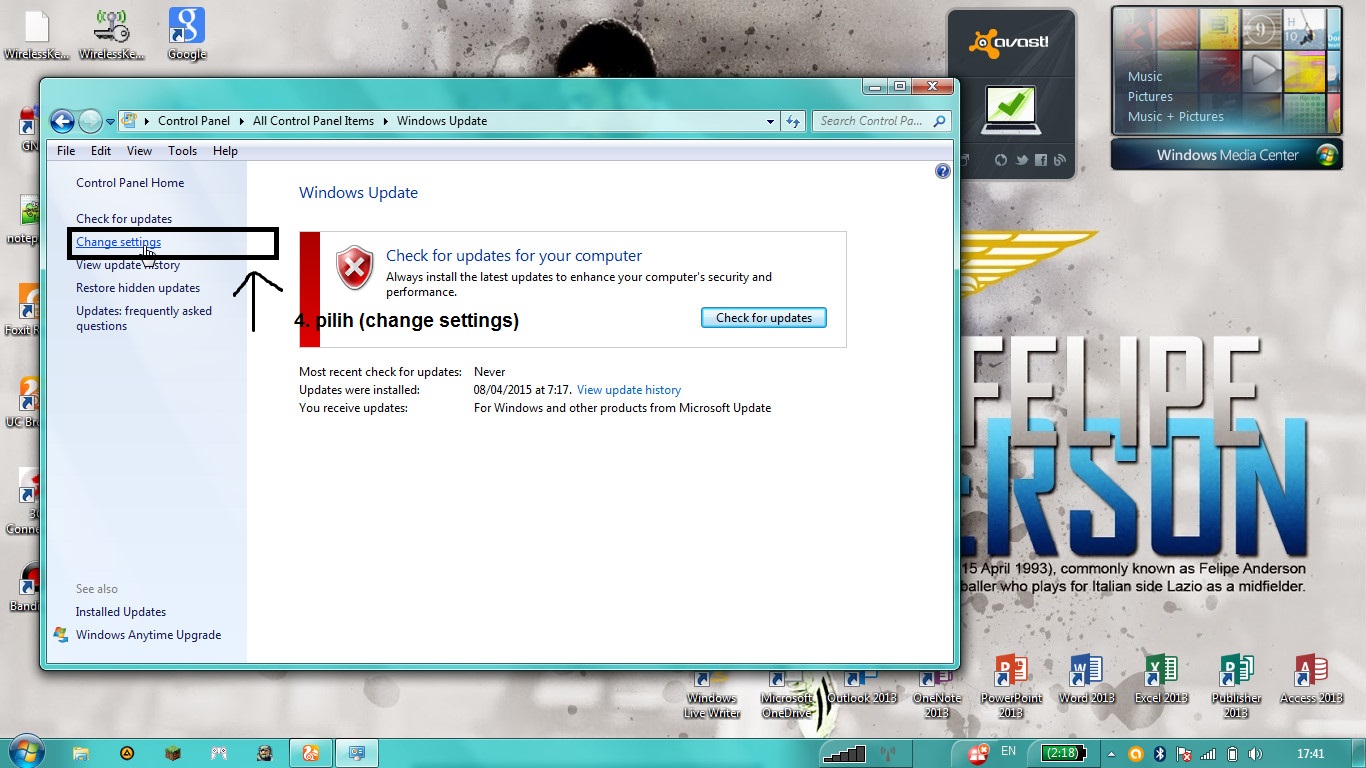This screenshot has width=1366, height=768.
Task: Show hidden tray icons arrow
Action: coord(1112,754)
